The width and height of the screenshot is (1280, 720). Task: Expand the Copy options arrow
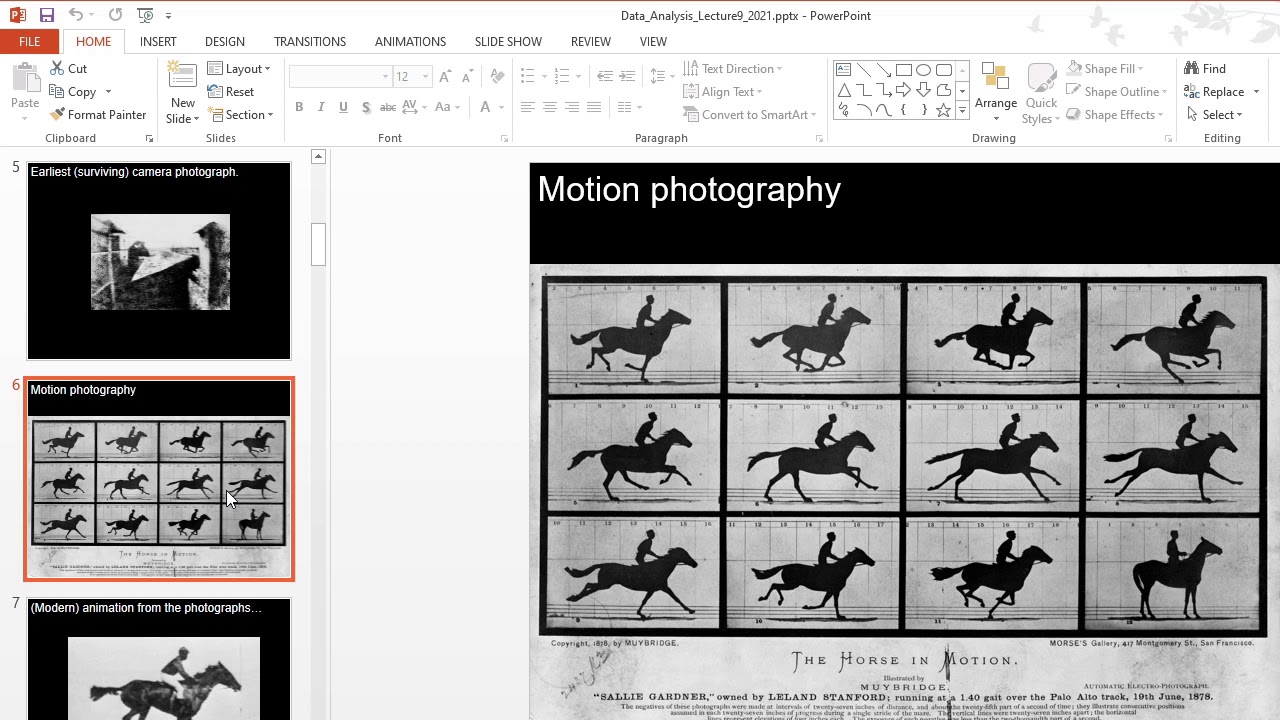tap(108, 92)
